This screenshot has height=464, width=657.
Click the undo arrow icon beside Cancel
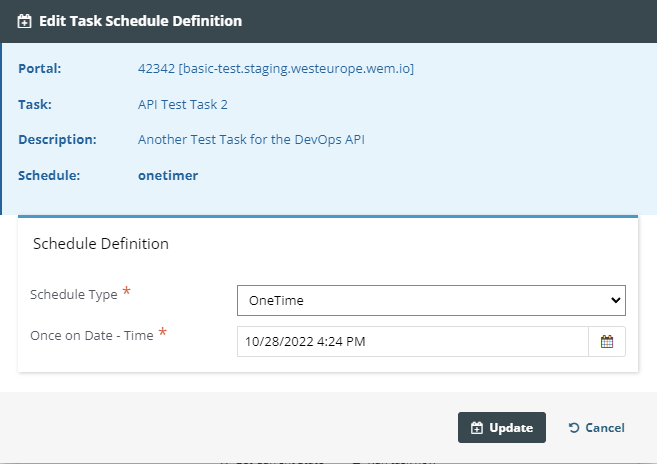tap(573, 428)
